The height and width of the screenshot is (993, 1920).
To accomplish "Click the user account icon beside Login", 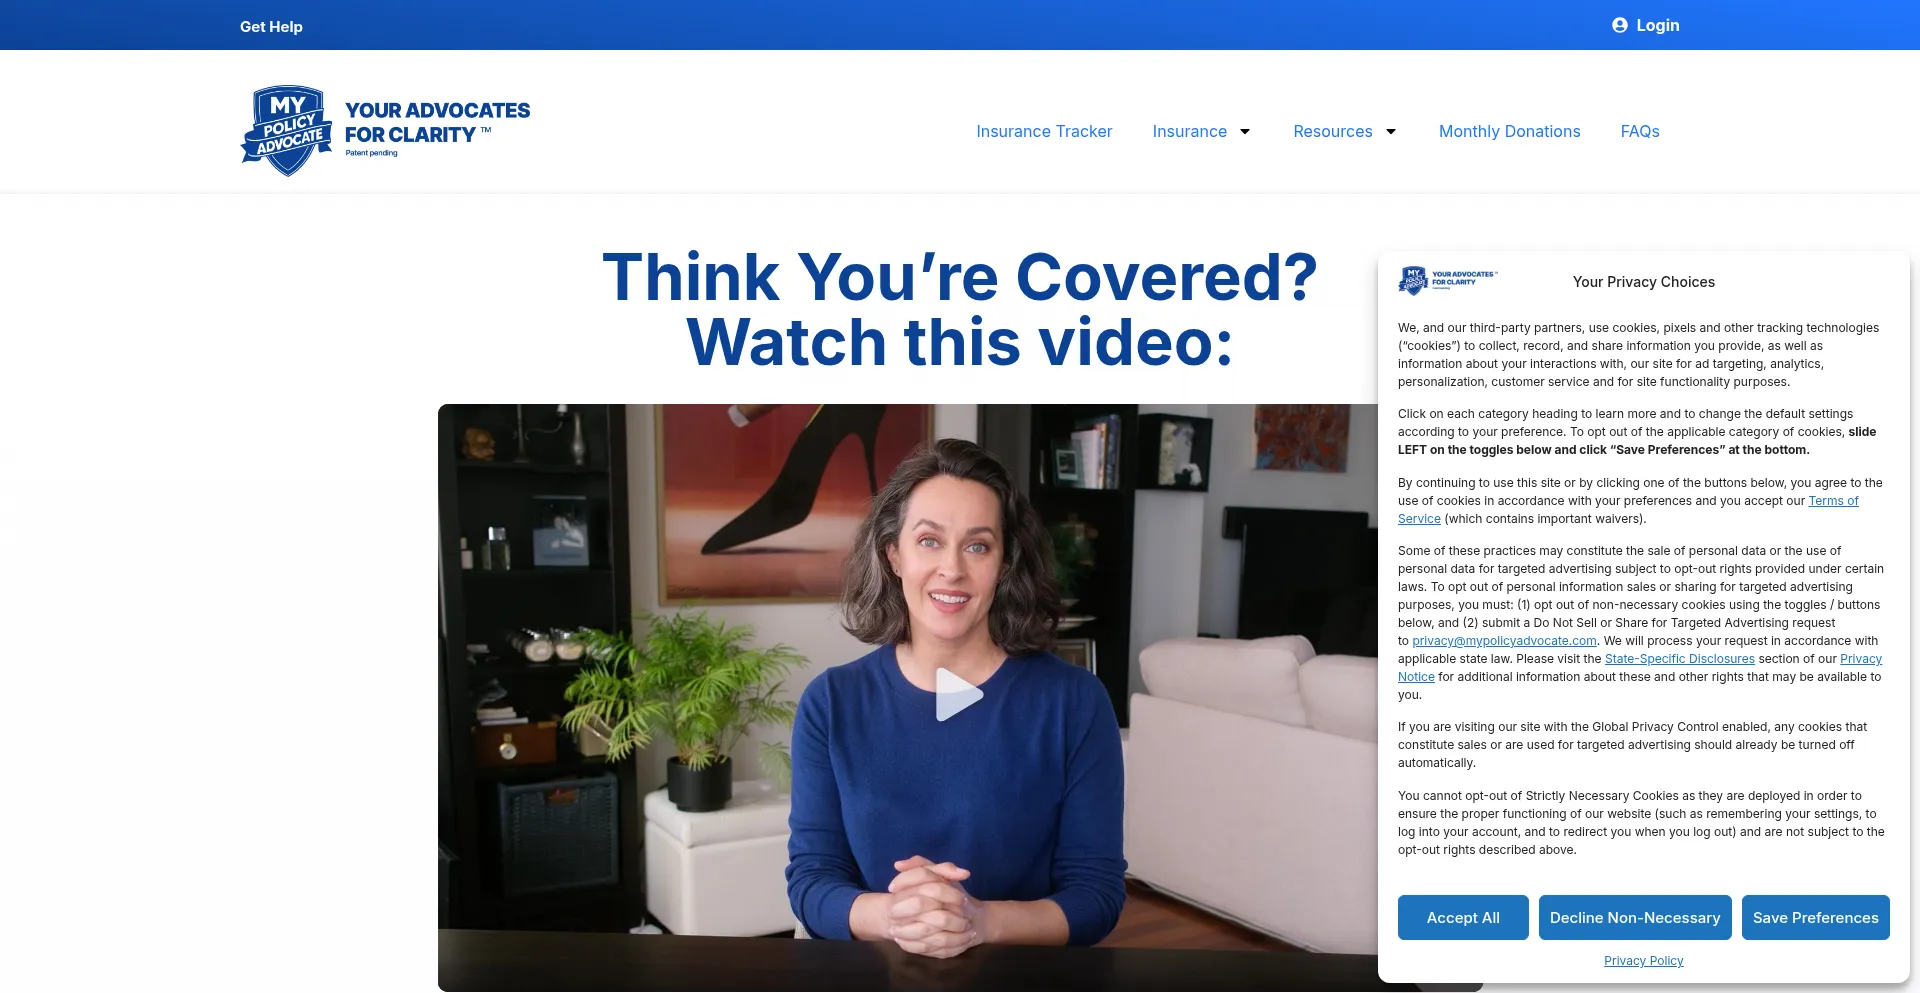I will [x=1620, y=25].
